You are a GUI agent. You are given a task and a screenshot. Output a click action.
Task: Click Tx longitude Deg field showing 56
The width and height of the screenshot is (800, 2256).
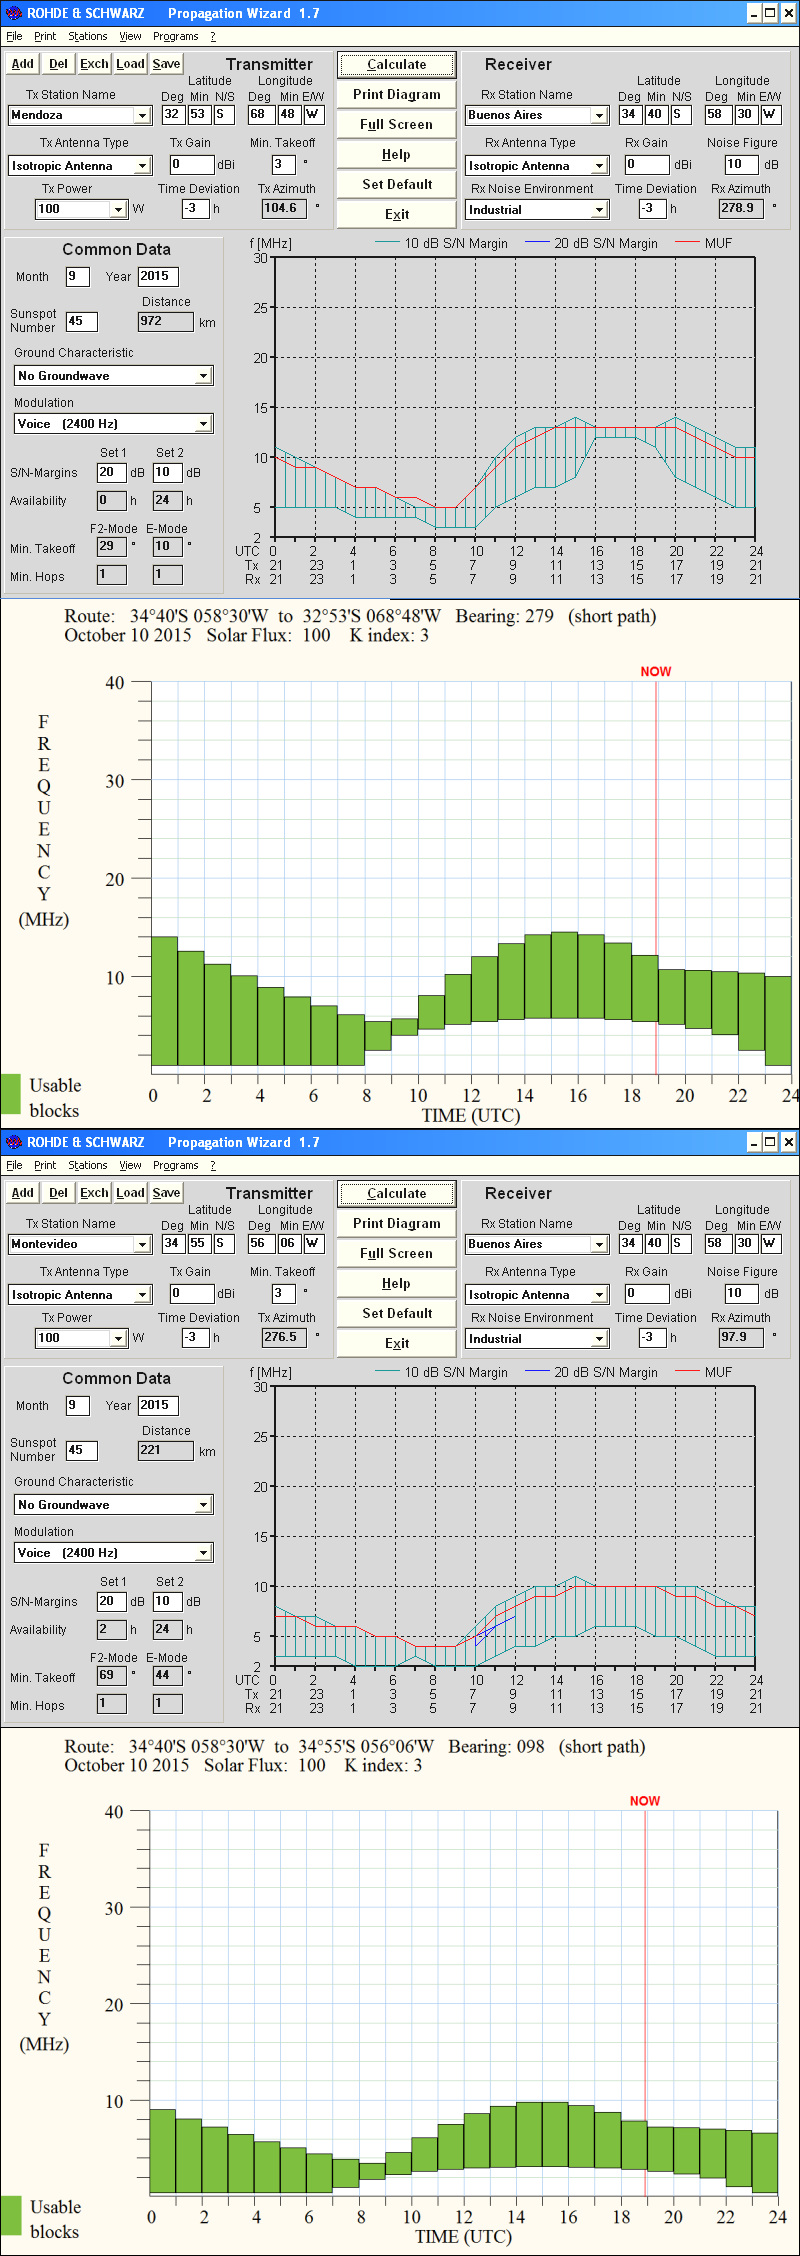tap(260, 1243)
